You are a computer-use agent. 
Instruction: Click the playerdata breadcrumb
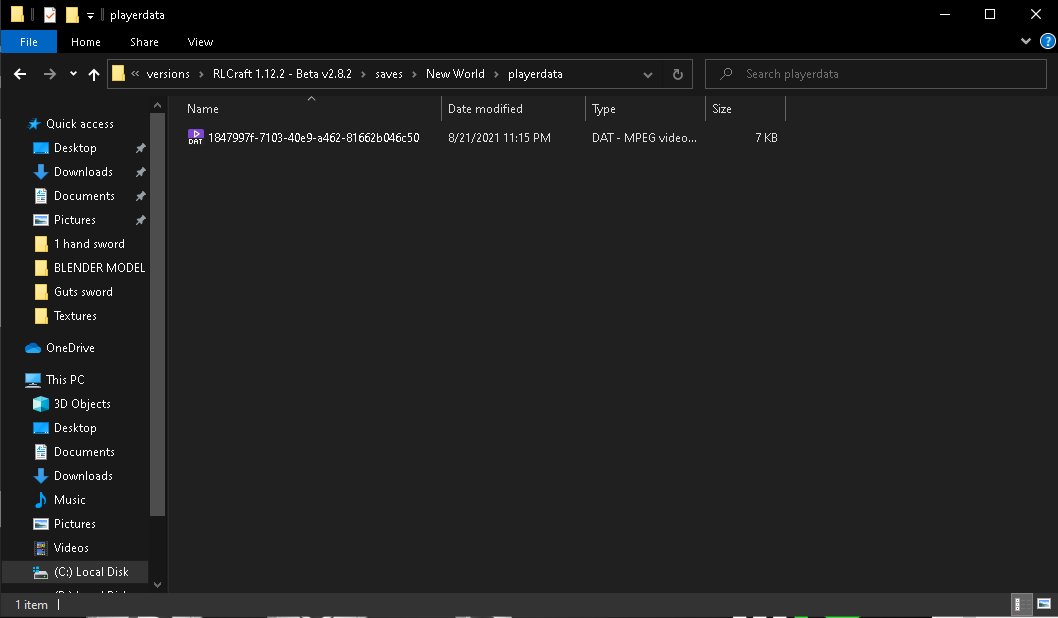click(x=535, y=74)
